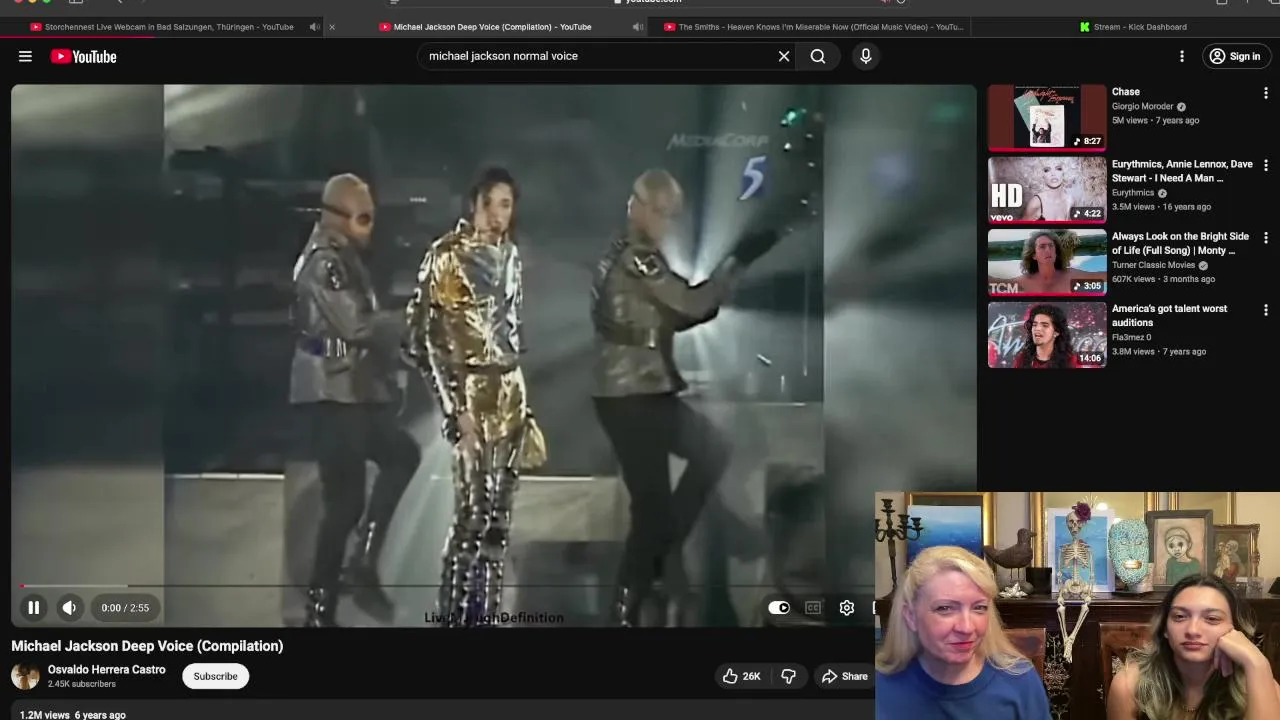The width and height of the screenshot is (1280, 720).
Task: Open options menu for Chase video
Action: (x=1266, y=93)
